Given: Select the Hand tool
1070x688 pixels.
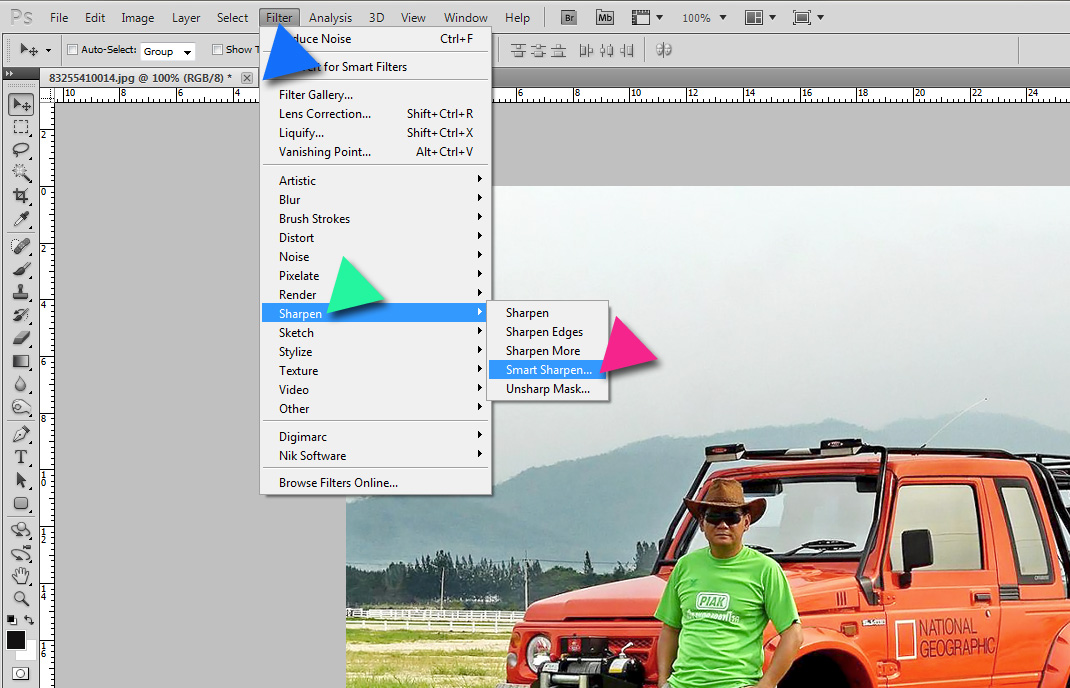Looking at the screenshot, I should point(20,575).
